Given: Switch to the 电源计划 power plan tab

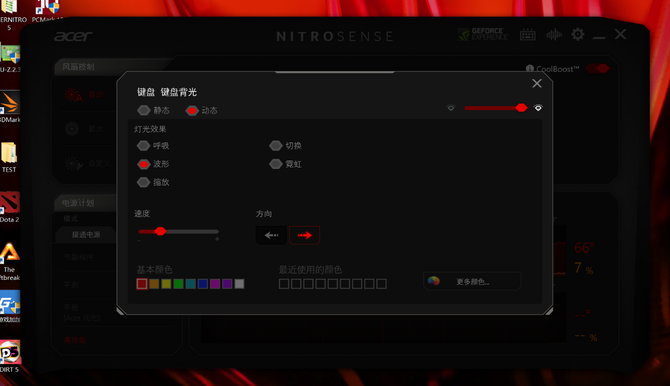Looking at the screenshot, I should [x=78, y=203].
